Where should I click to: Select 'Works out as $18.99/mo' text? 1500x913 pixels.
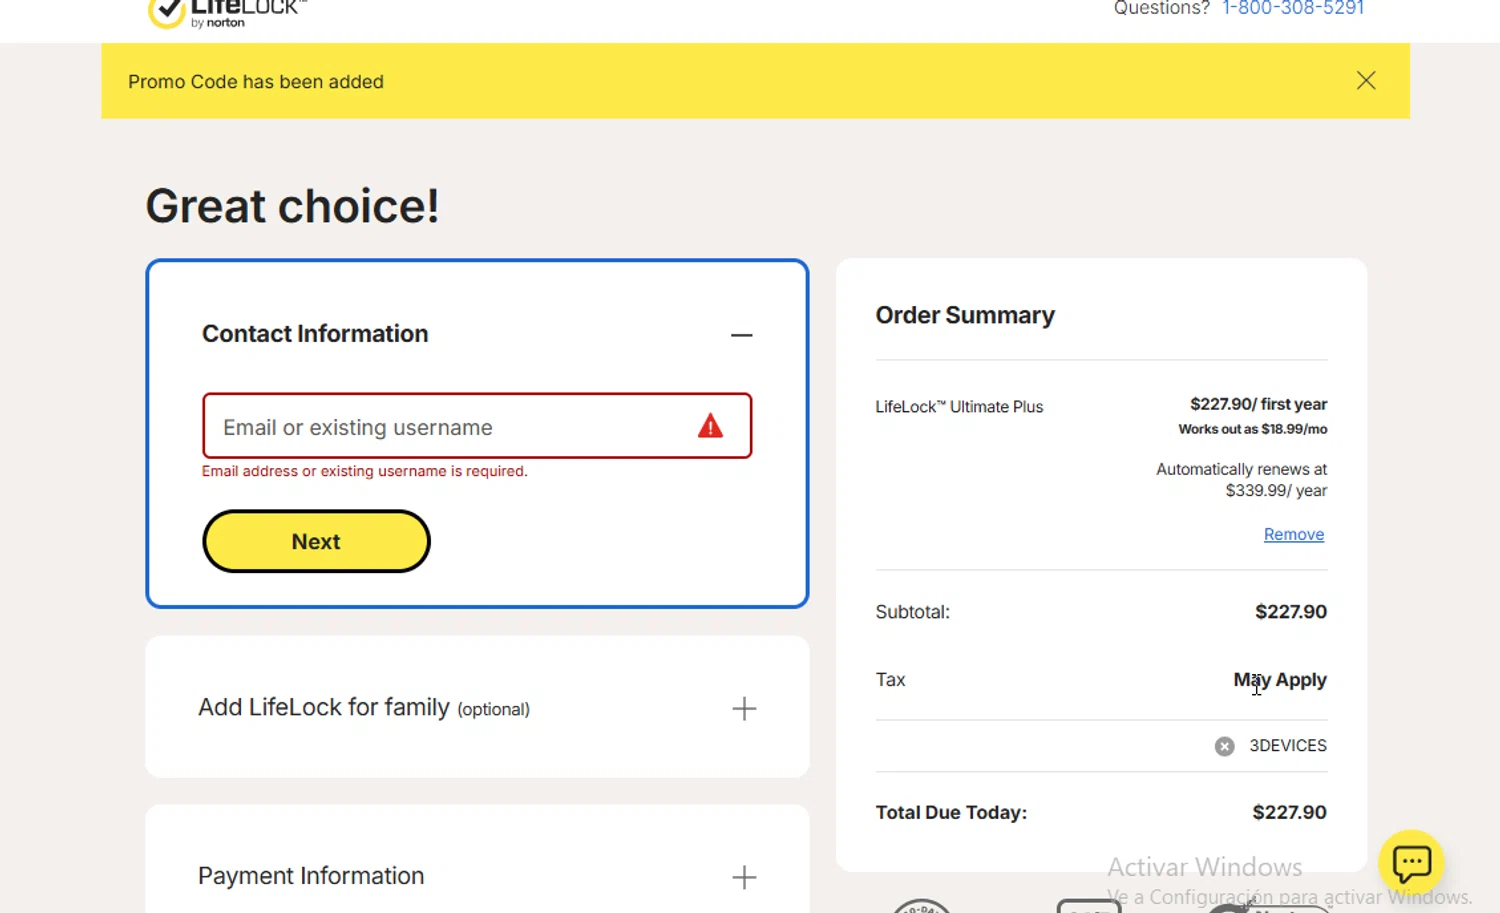[x=1252, y=429]
